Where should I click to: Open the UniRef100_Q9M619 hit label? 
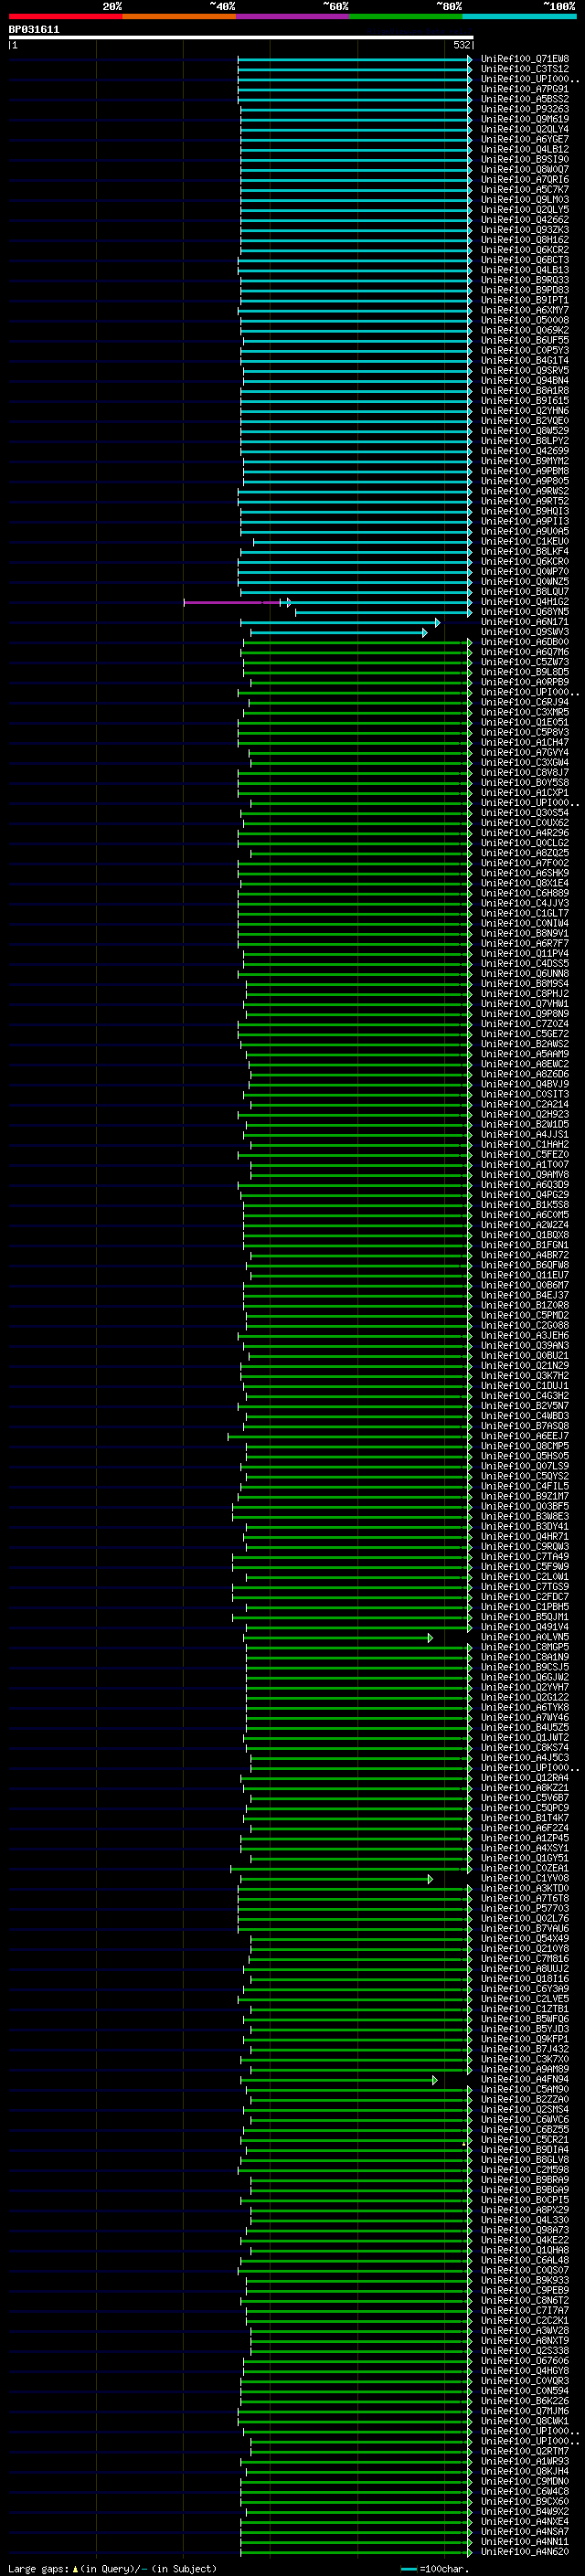tap(524, 119)
